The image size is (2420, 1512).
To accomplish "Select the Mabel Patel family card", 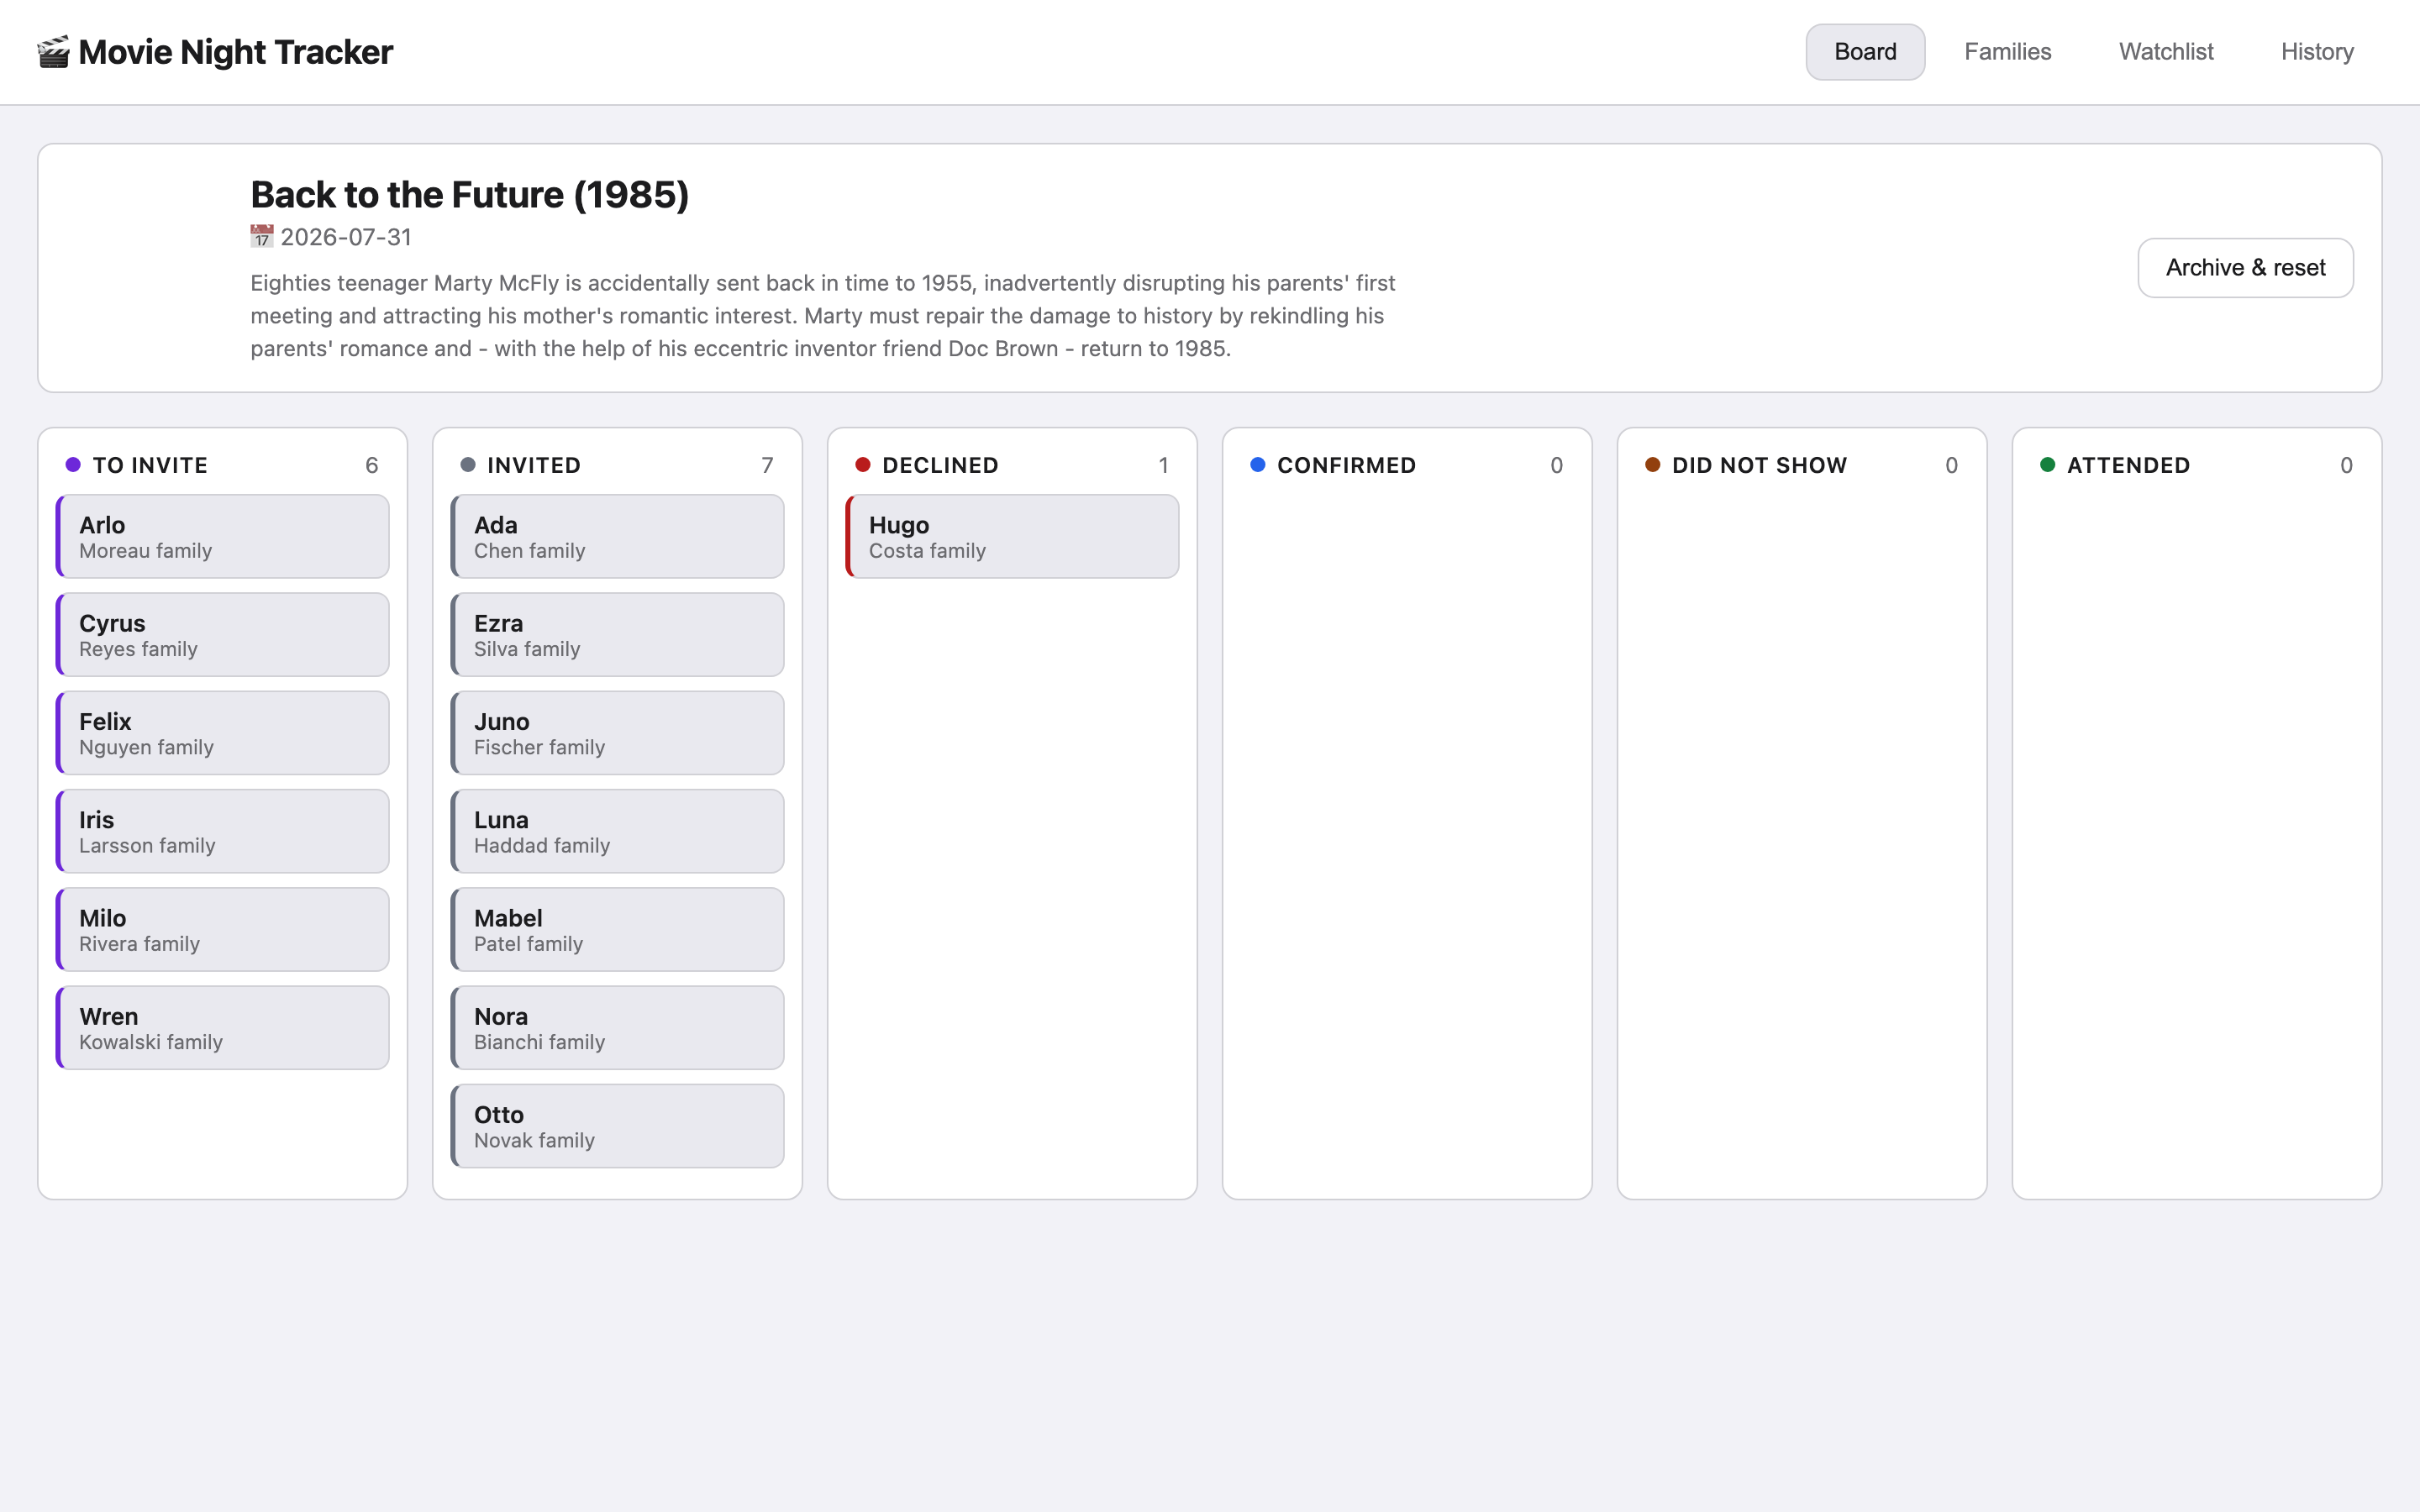I will pyautogui.click(x=618, y=930).
